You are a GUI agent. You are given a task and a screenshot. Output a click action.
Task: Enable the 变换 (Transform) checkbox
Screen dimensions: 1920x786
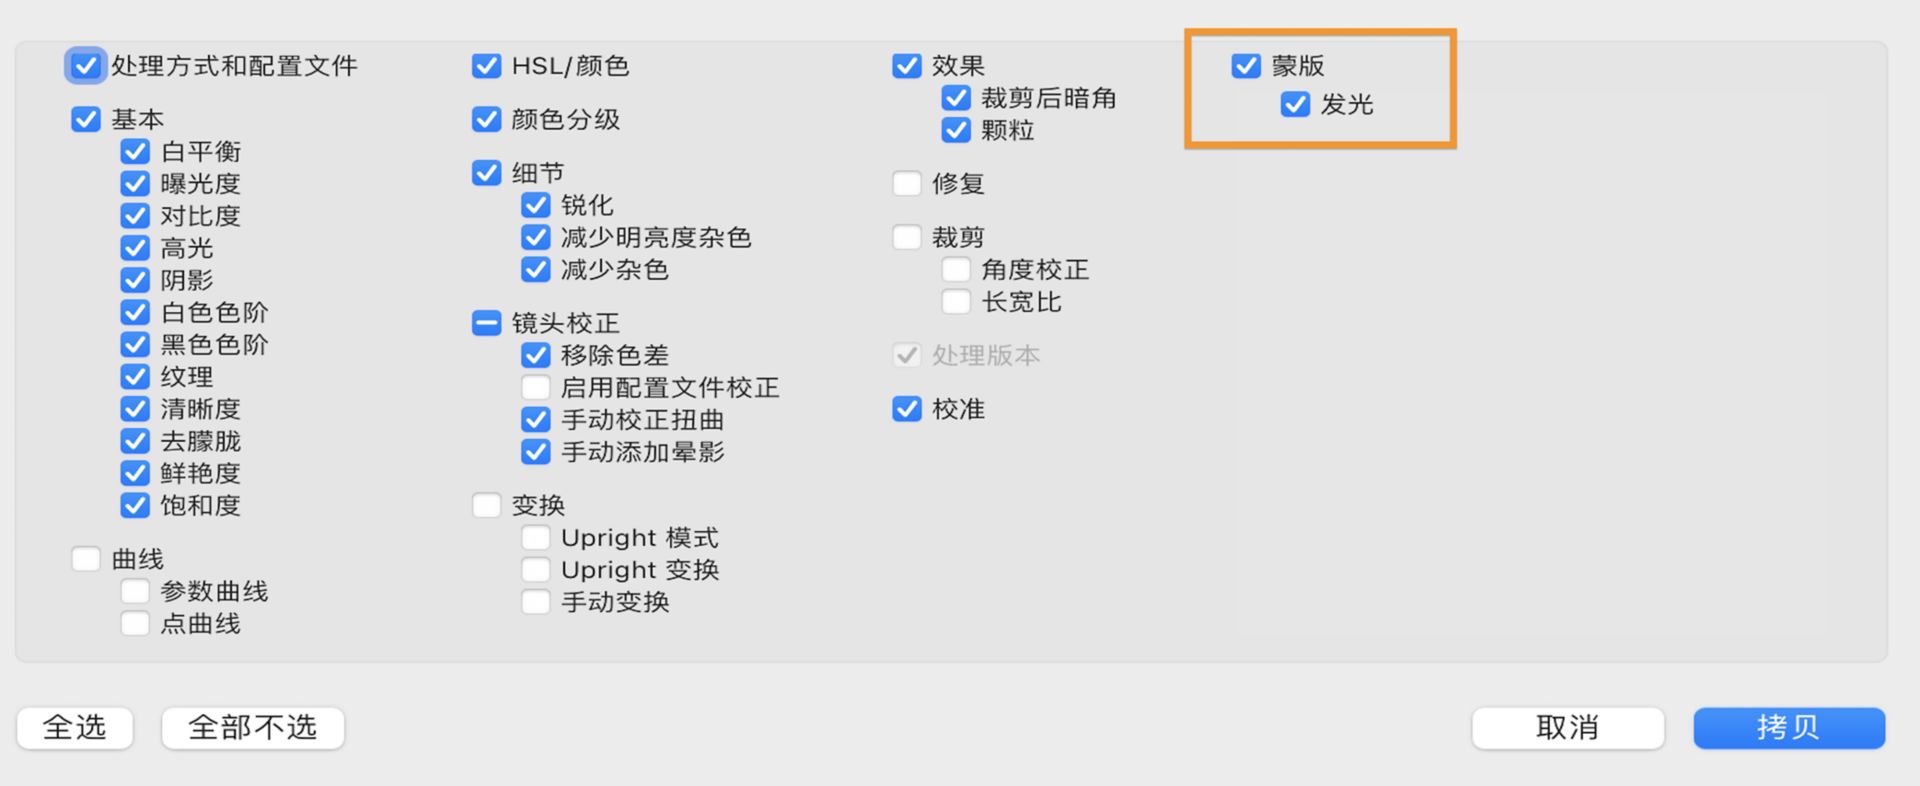[486, 505]
